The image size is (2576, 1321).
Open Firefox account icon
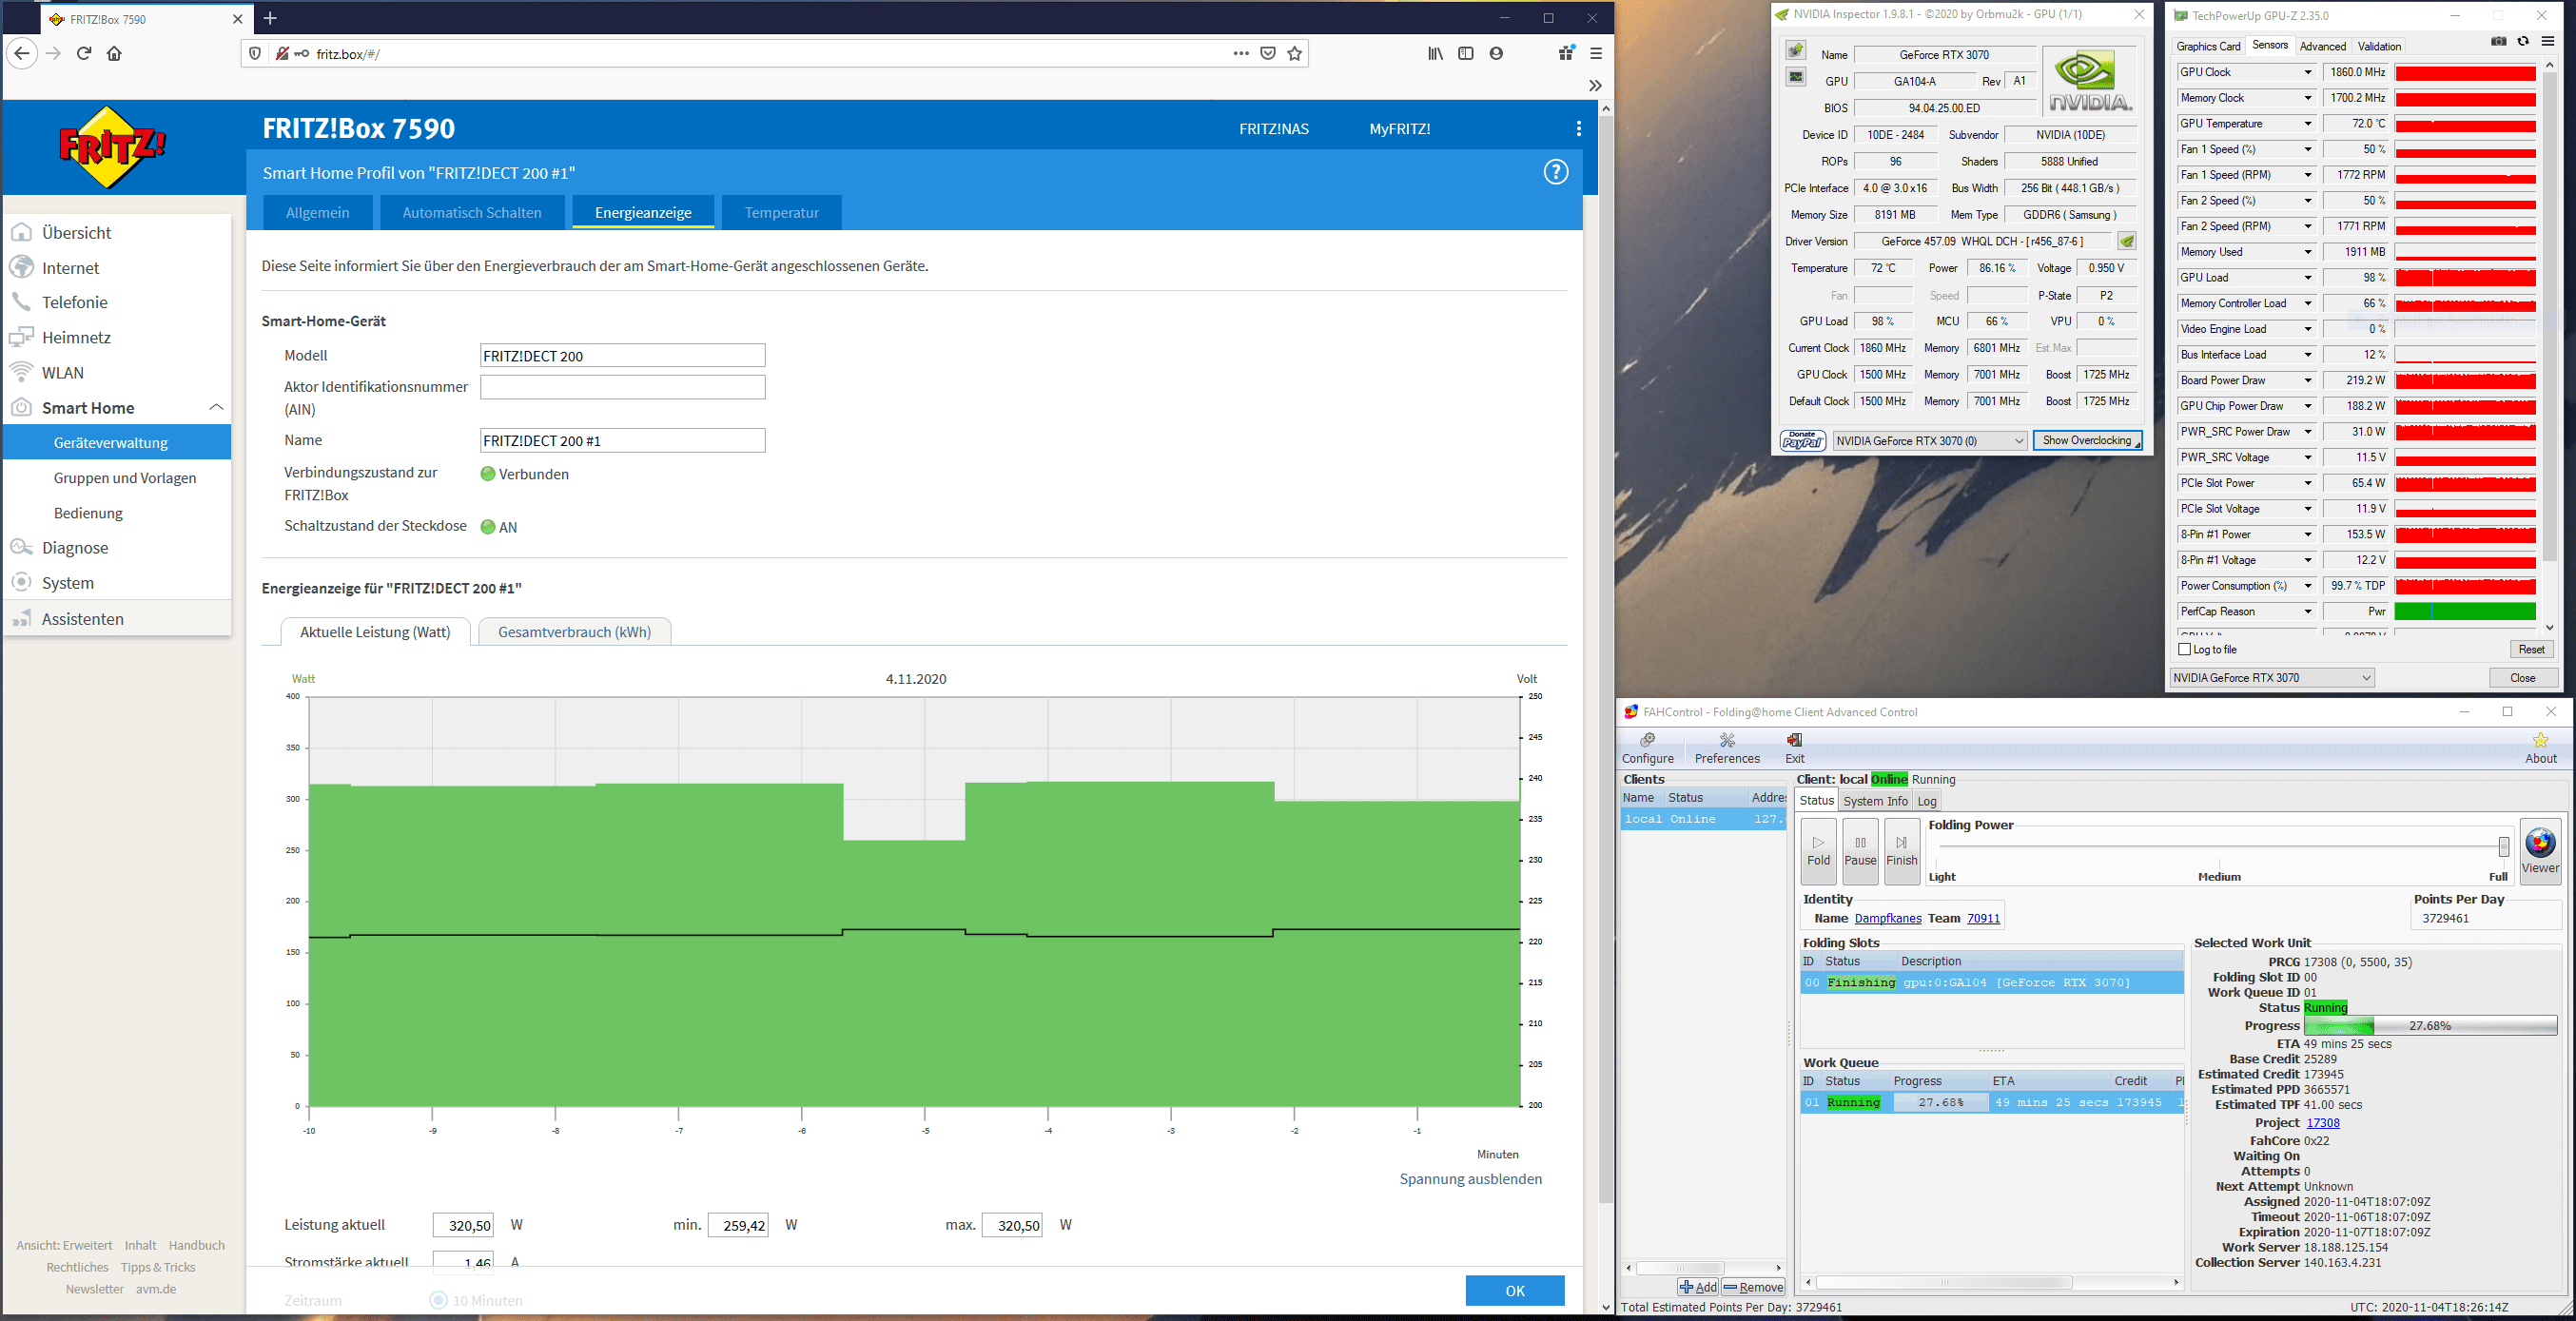pyautogui.click(x=1496, y=53)
